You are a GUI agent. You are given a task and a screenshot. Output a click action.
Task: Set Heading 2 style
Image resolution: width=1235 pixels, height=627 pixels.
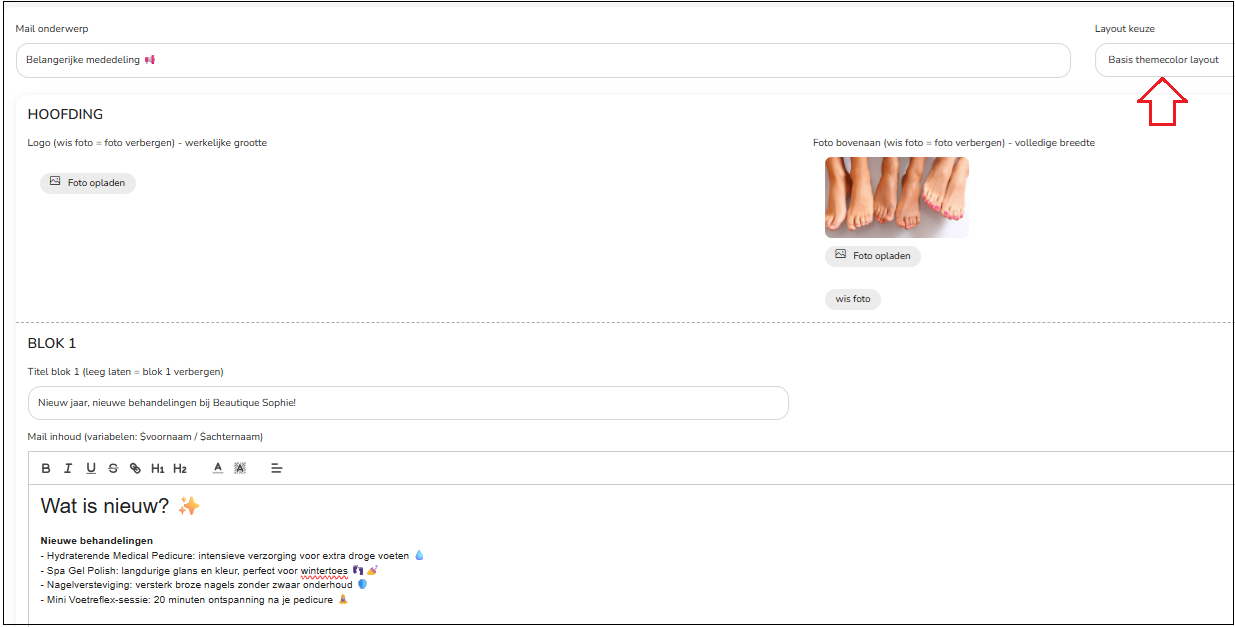click(x=180, y=468)
